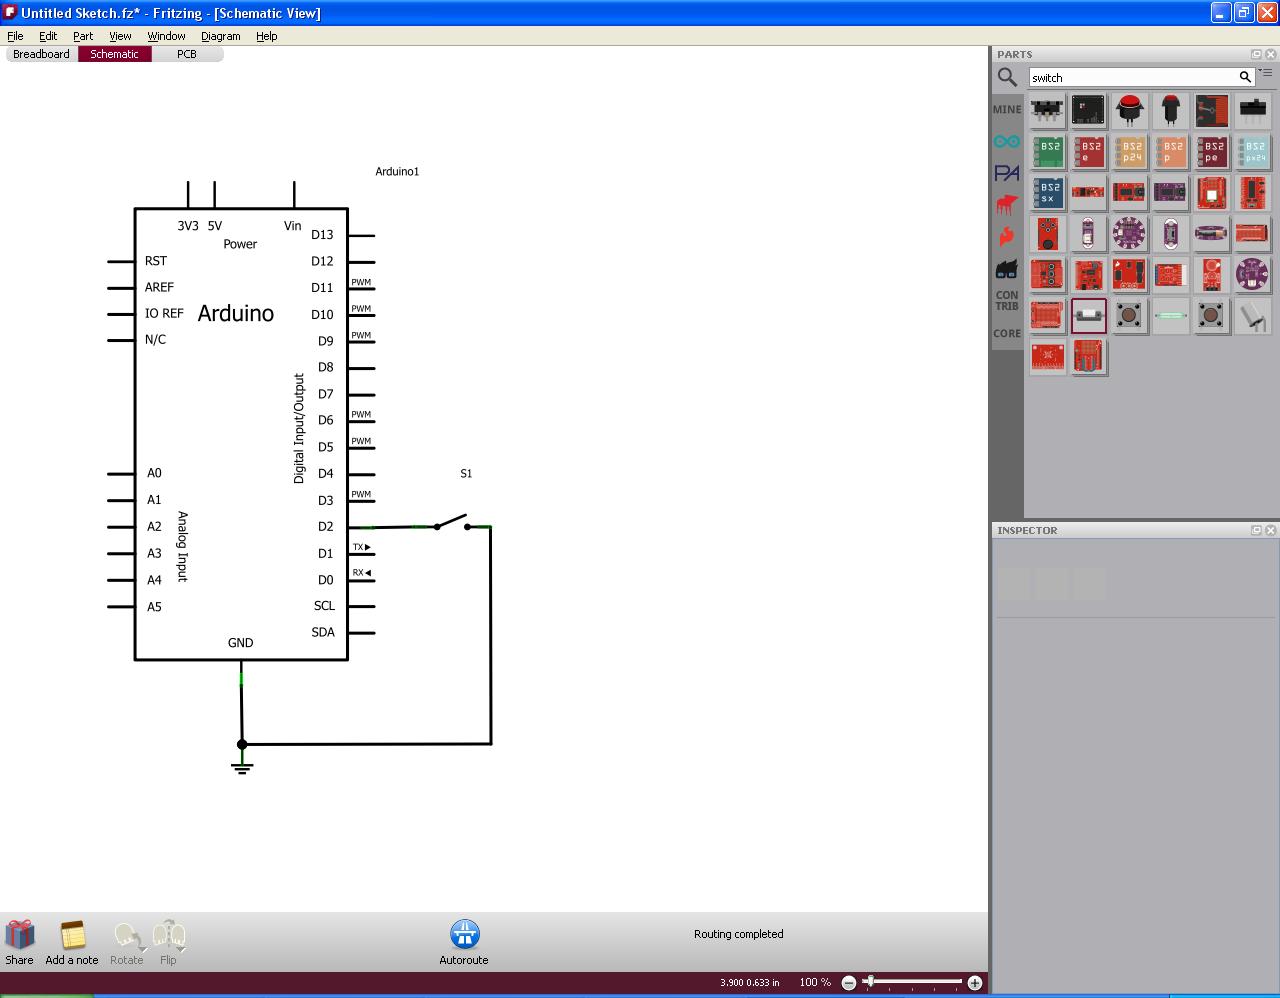1280x998 pixels.
Task: Select the BS2 px24 module part
Action: click(1253, 151)
